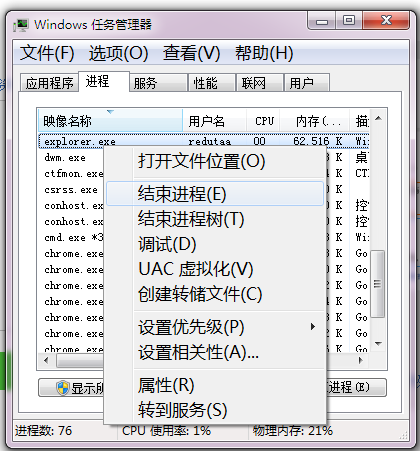The height and width of the screenshot is (451, 420).
Task: Open the 选项(O) menu
Action: coord(118,53)
